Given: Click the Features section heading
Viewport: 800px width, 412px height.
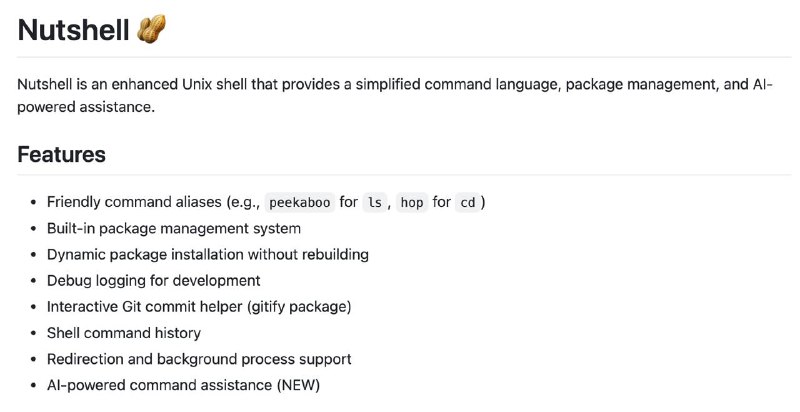Looking at the screenshot, I should (62, 154).
